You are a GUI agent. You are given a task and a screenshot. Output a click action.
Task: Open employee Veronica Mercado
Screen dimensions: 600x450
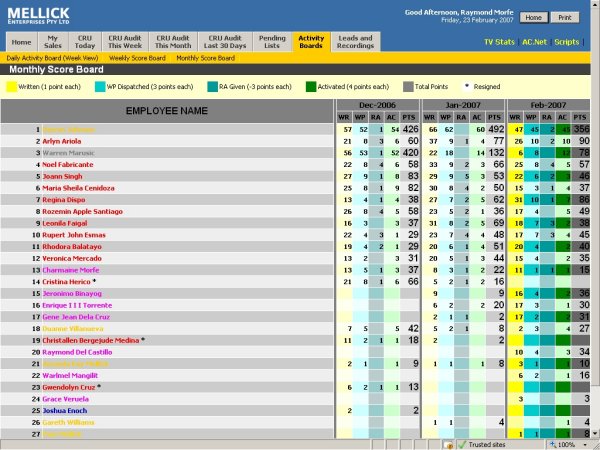point(72,259)
